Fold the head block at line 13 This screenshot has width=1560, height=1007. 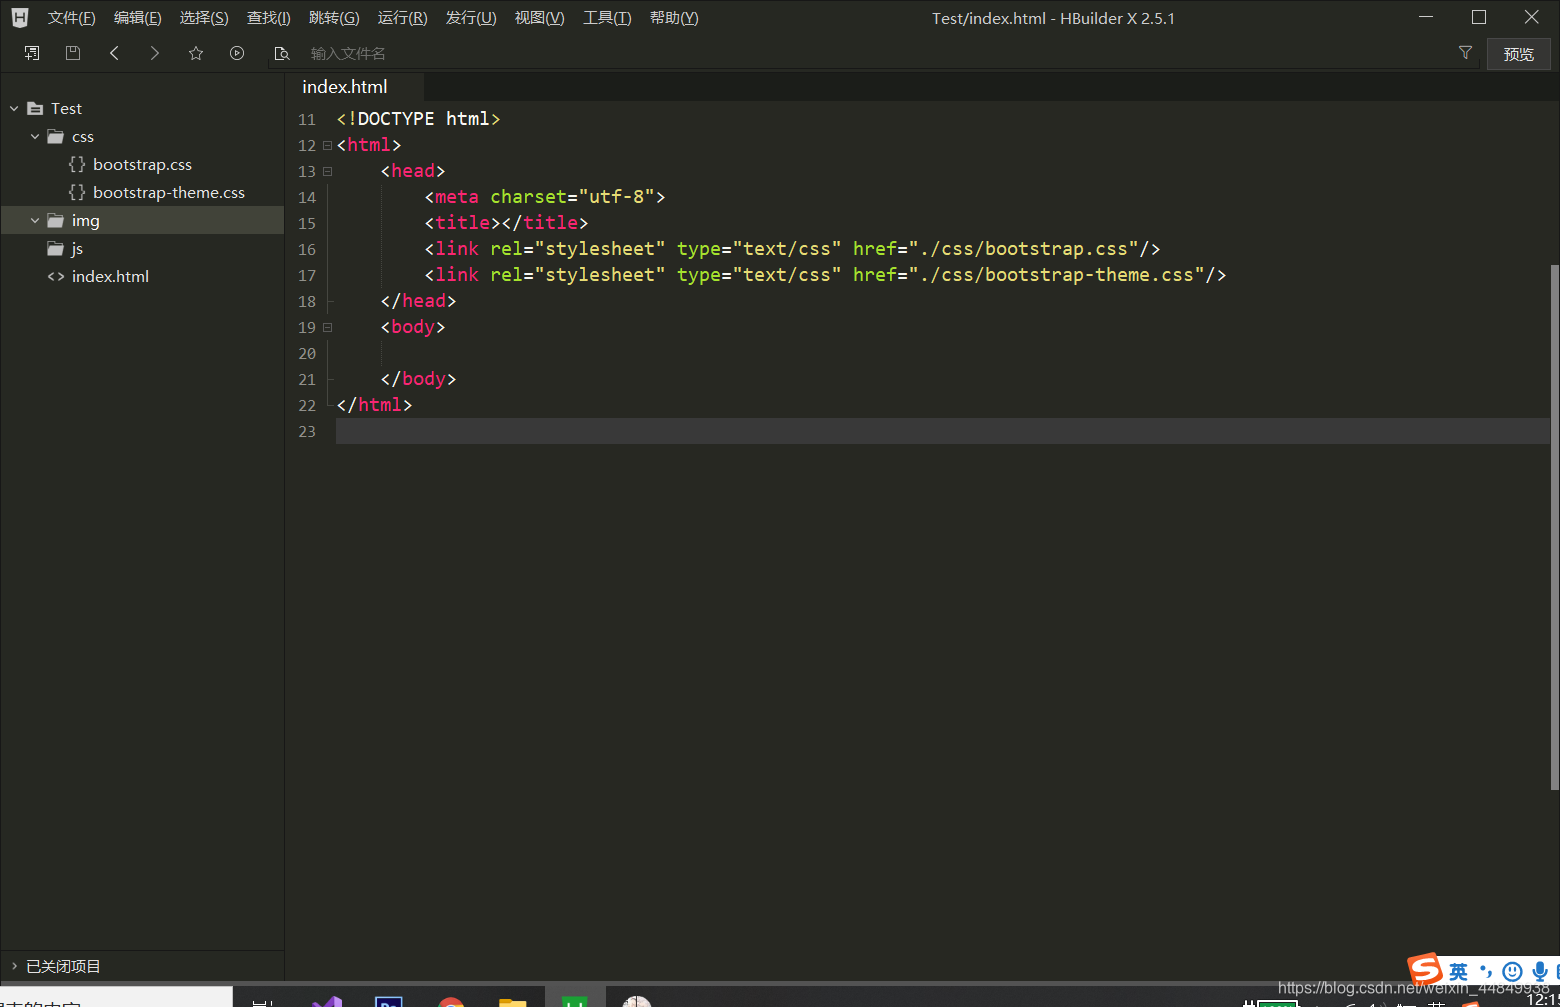[327, 171]
